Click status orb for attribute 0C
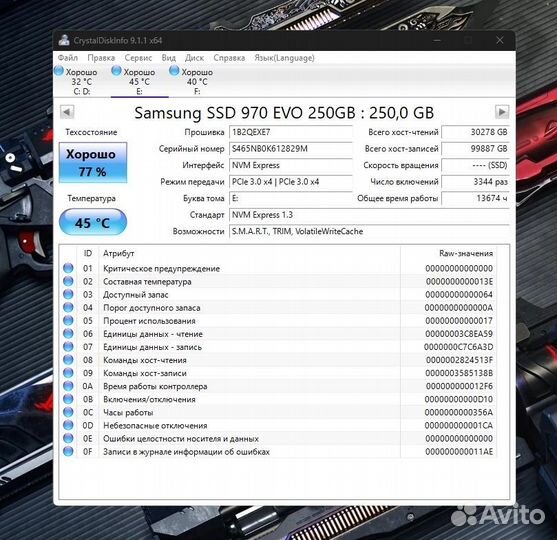557x540 pixels. [x=68, y=412]
